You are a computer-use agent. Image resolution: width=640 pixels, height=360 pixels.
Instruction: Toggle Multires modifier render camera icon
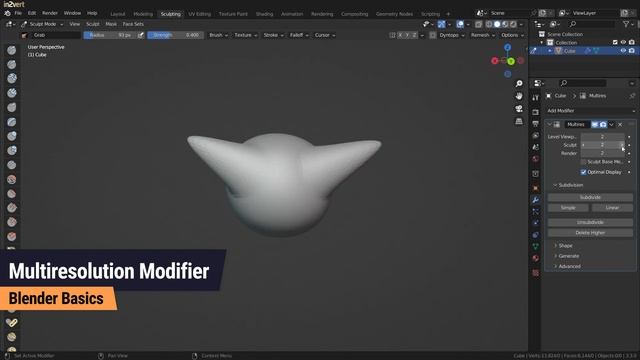tap(603, 124)
